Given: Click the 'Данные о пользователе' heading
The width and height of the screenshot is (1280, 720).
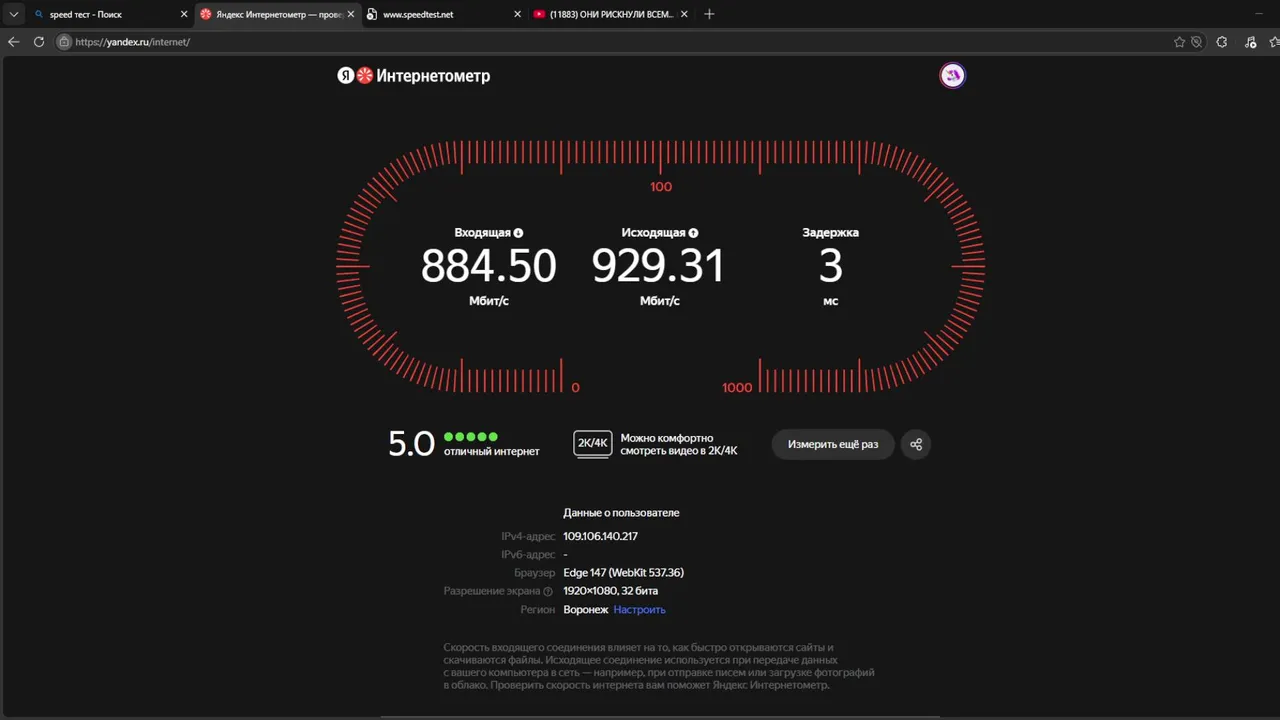Looking at the screenshot, I should click(x=621, y=513).
